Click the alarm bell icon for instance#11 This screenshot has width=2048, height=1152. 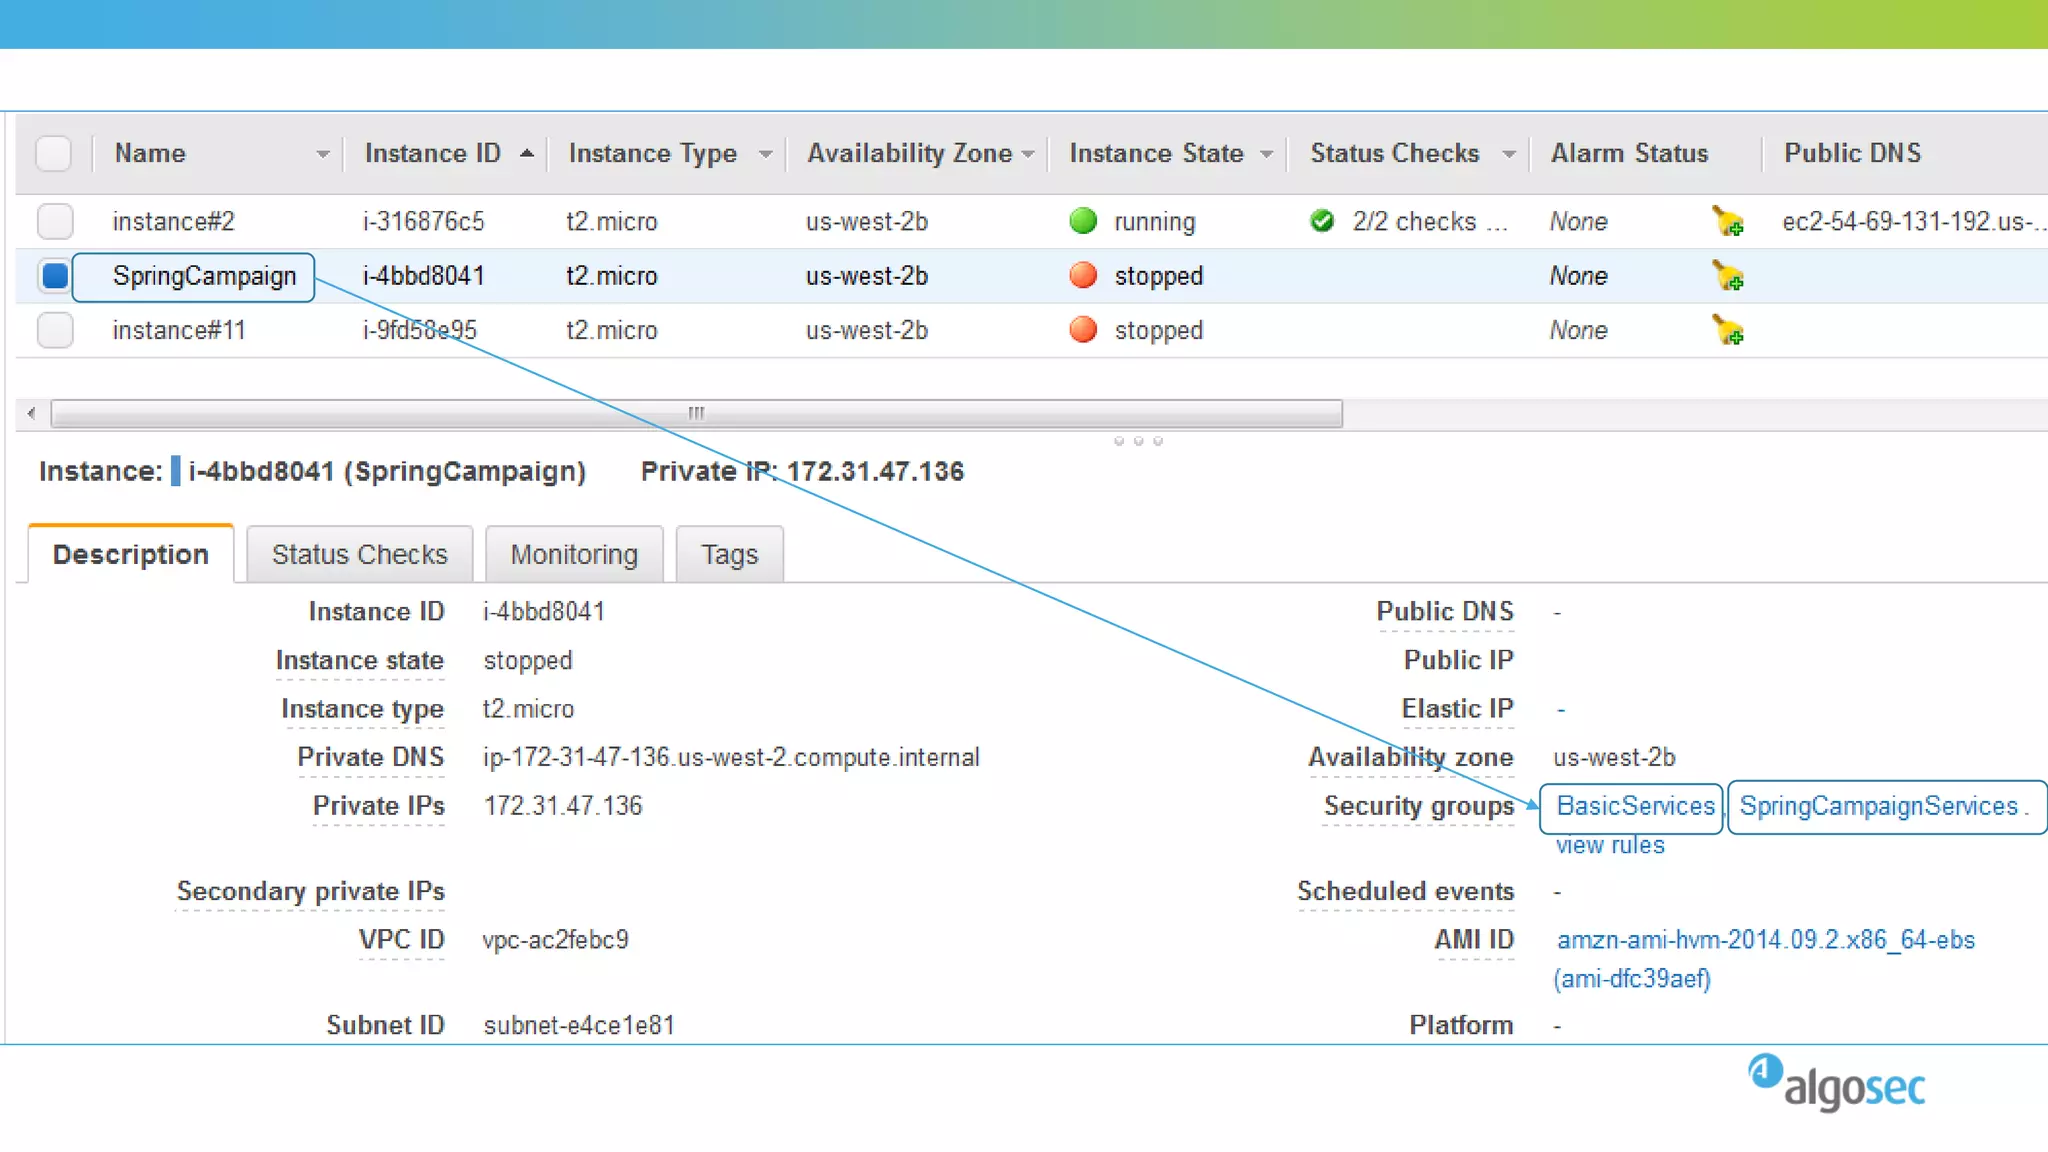[1727, 330]
